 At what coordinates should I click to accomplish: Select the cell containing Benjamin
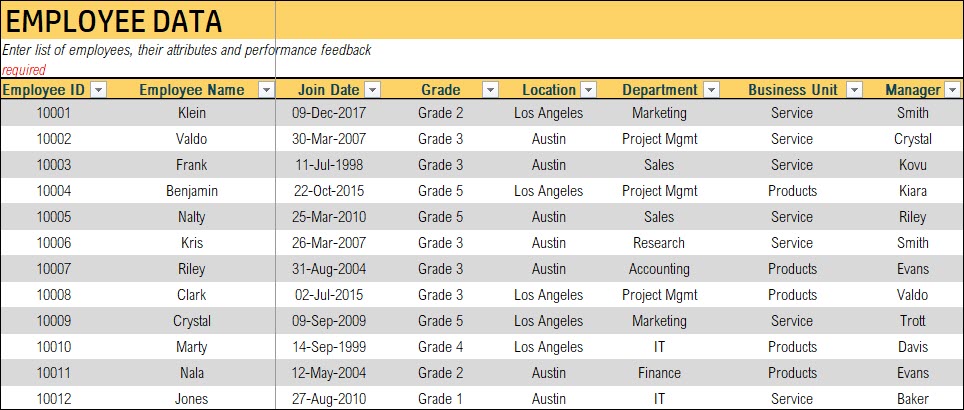click(192, 191)
